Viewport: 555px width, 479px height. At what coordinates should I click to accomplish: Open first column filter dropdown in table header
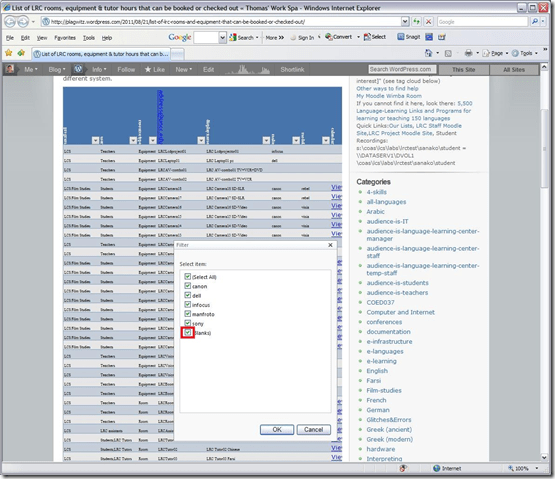pyautogui.click(x=95, y=141)
